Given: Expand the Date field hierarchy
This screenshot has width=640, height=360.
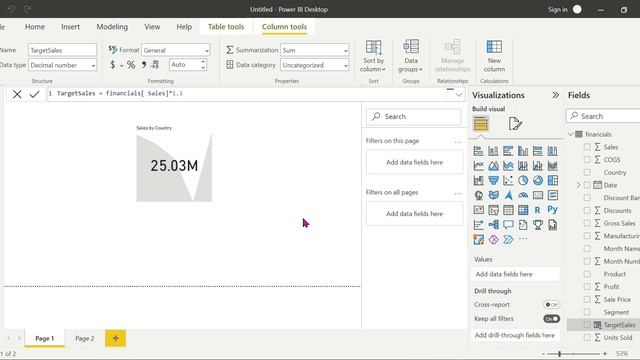Looking at the screenshot, I should click(578, 185).
